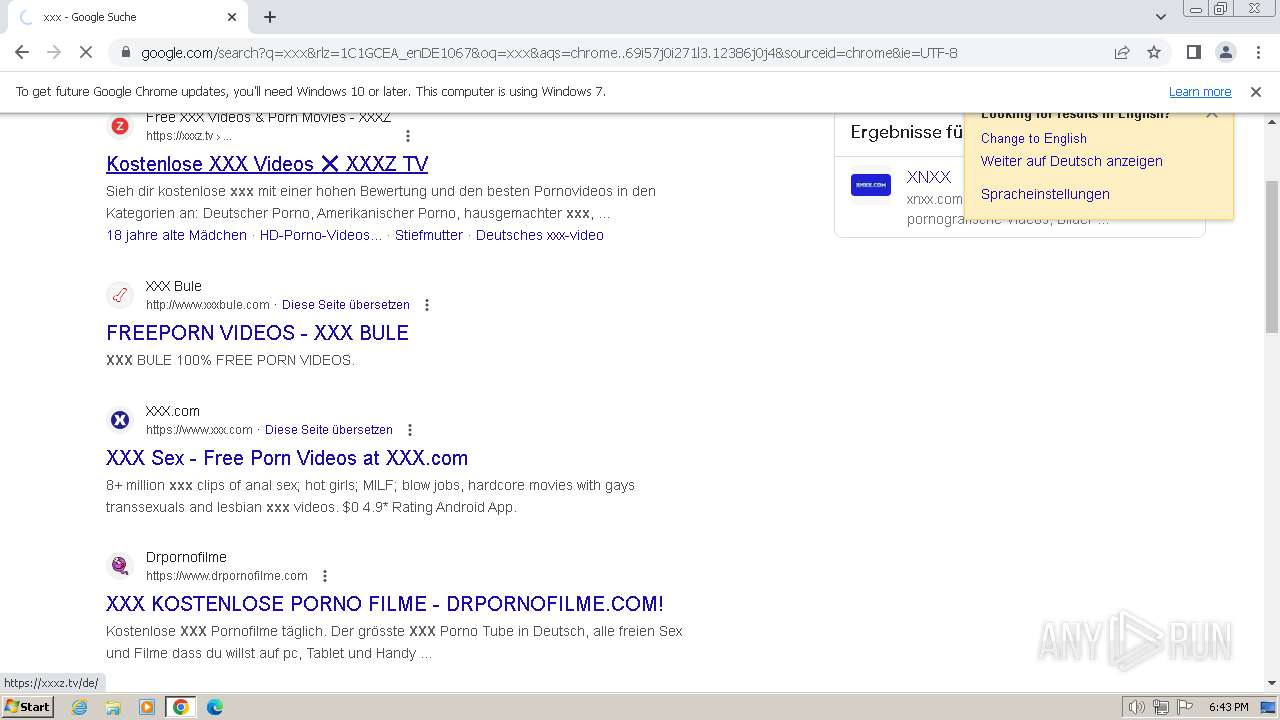Click the XNXX logo thumbnail
This screenshot has height=720, width=1280.
[x=871, y=185]
